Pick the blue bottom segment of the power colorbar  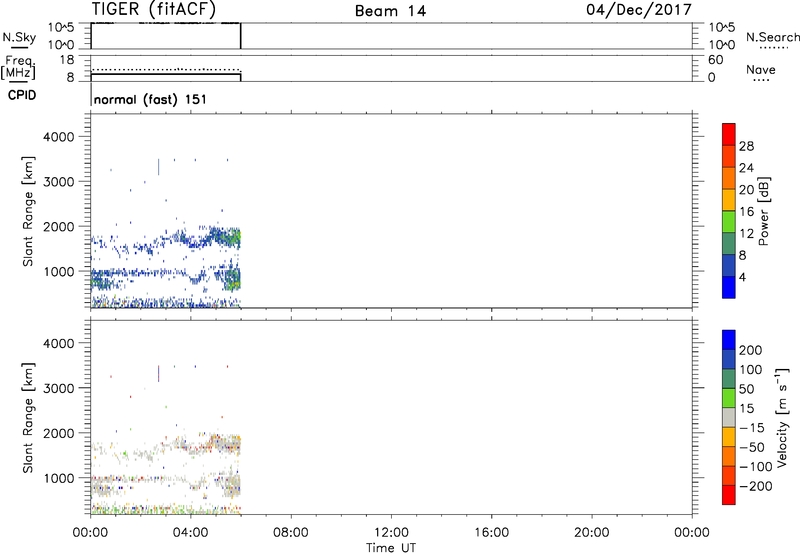[729, 287]
